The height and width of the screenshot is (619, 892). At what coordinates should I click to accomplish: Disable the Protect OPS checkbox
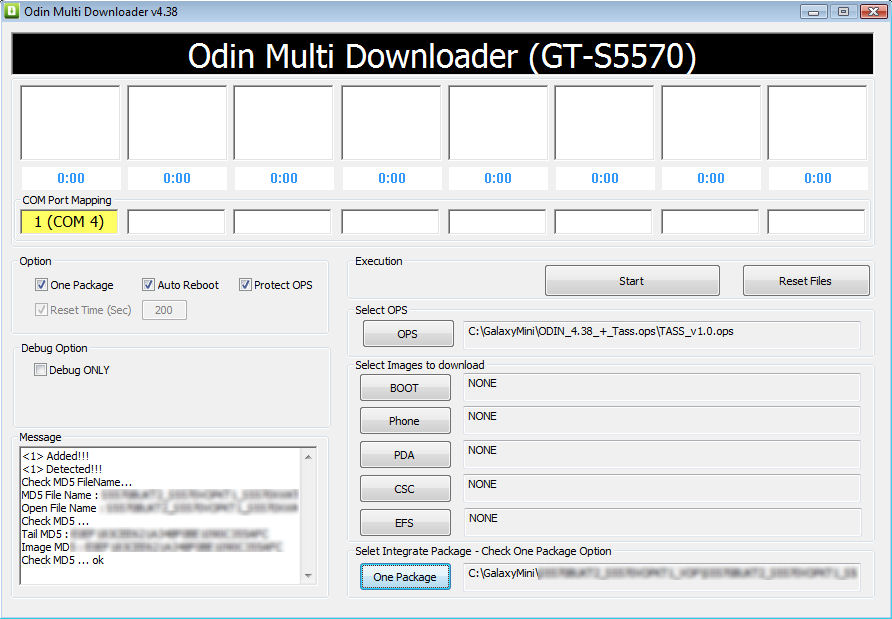245,285
